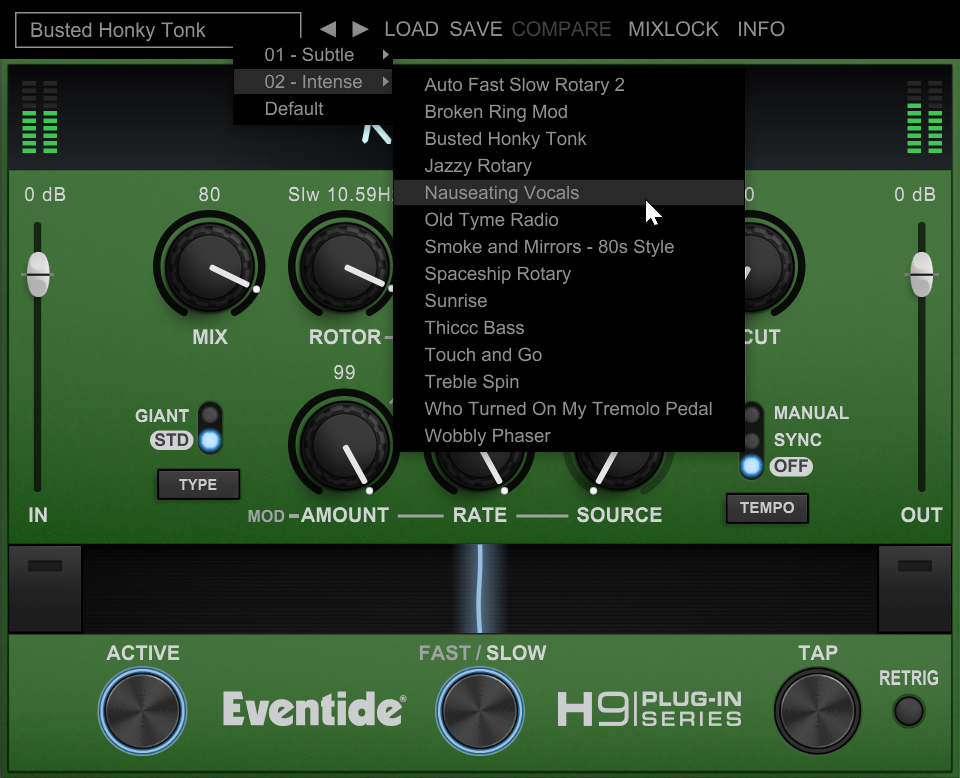
Task: Click the left ribbon end button
Action: pyautogui.click(x=45, y=589)
